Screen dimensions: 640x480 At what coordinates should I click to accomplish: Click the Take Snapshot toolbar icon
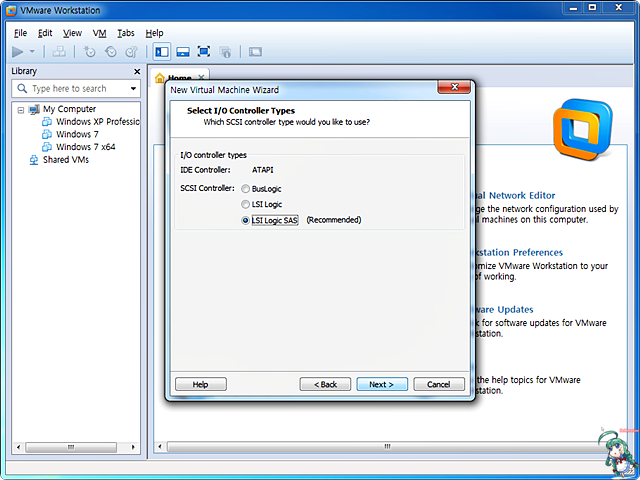pyautogui.click(x=89, y=52)
